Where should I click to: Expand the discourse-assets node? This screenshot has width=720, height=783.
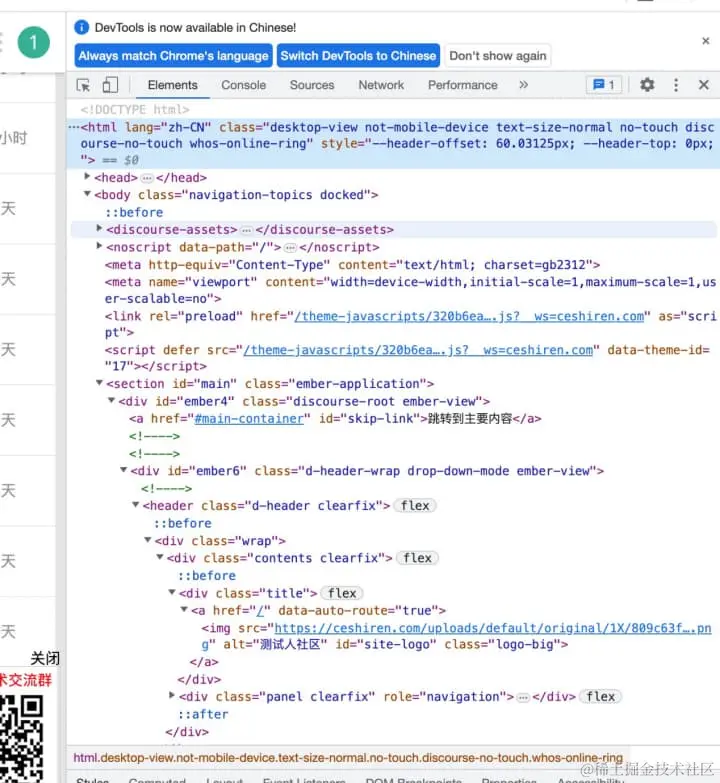pyautogui.click(x=99, y=228)
